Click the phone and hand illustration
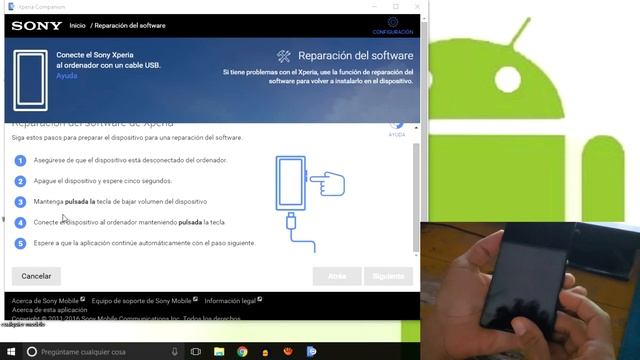Viewport: 640px width, 360px height. coord(310,204)
